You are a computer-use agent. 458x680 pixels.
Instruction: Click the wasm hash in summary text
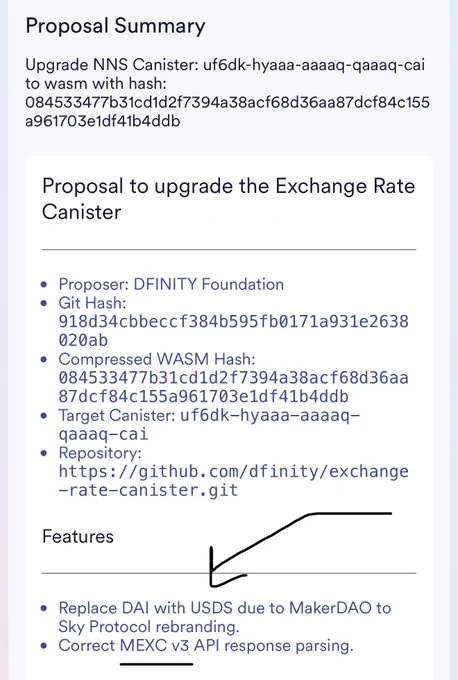(x=227, y=111)
